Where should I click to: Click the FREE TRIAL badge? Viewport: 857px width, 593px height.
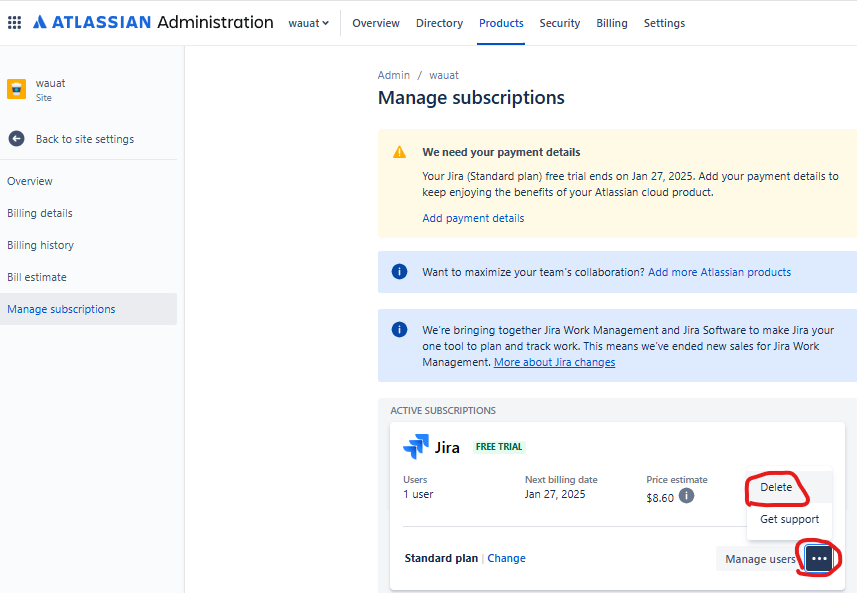click(x=499, y=447)
